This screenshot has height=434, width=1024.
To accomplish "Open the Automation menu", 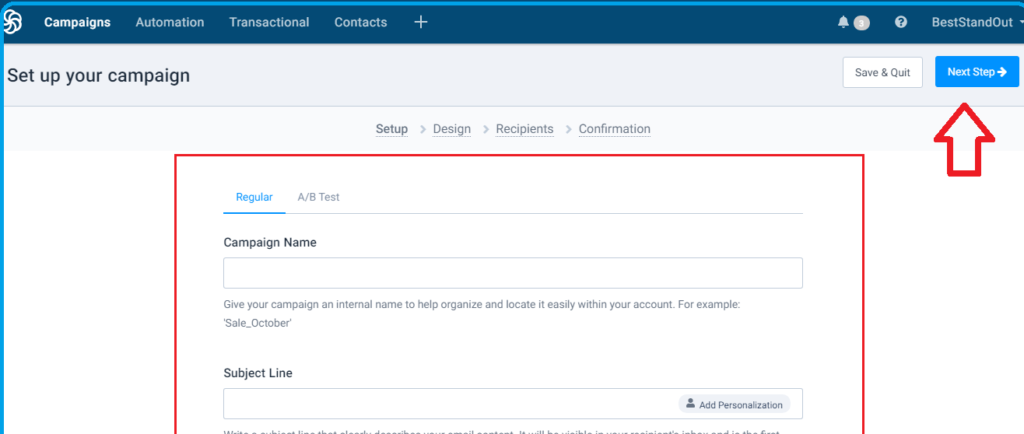I will click(170, 22).
